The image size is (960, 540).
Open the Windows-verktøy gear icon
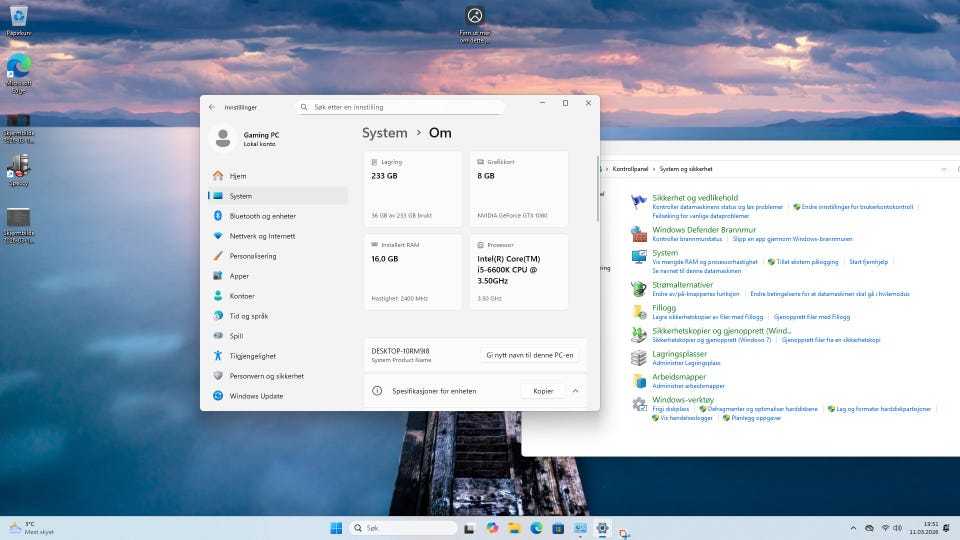click(x=638, y=404)
